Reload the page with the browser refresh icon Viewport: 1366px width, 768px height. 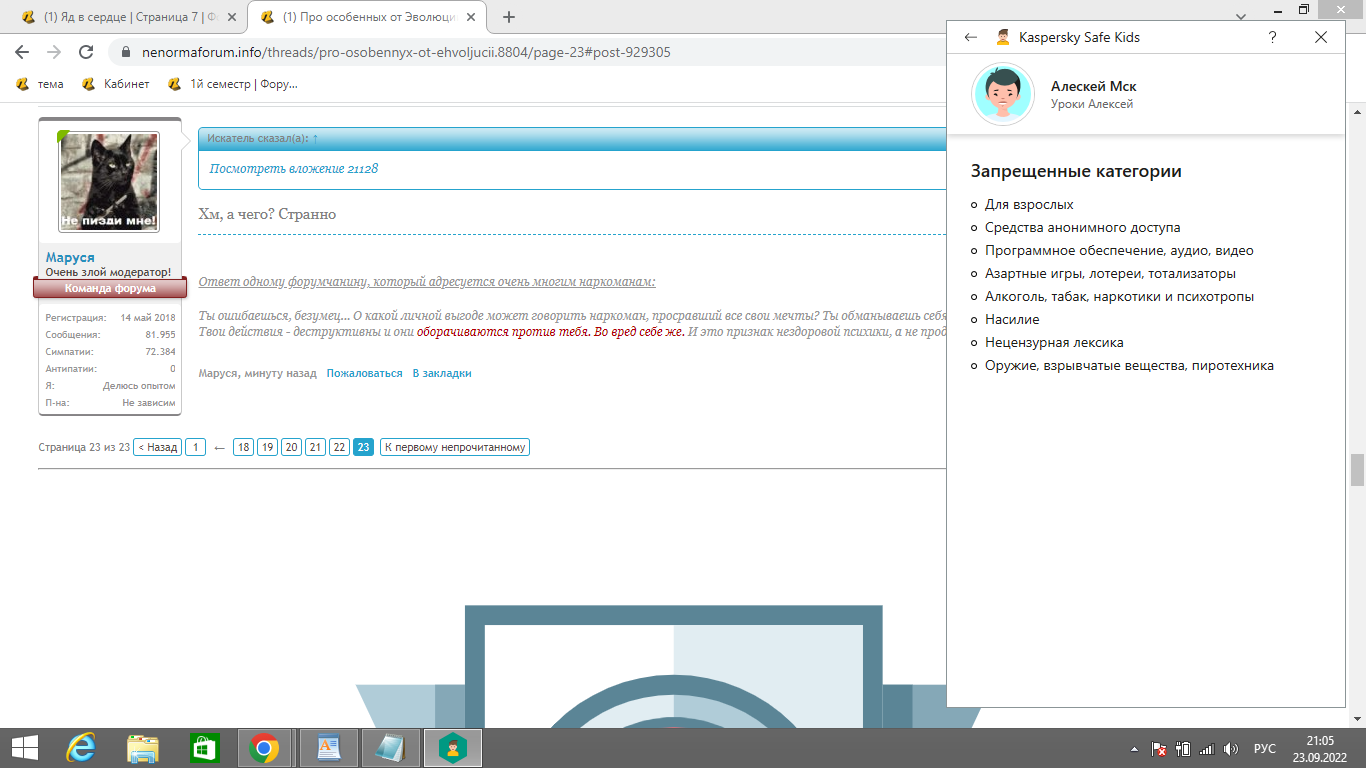86,52
